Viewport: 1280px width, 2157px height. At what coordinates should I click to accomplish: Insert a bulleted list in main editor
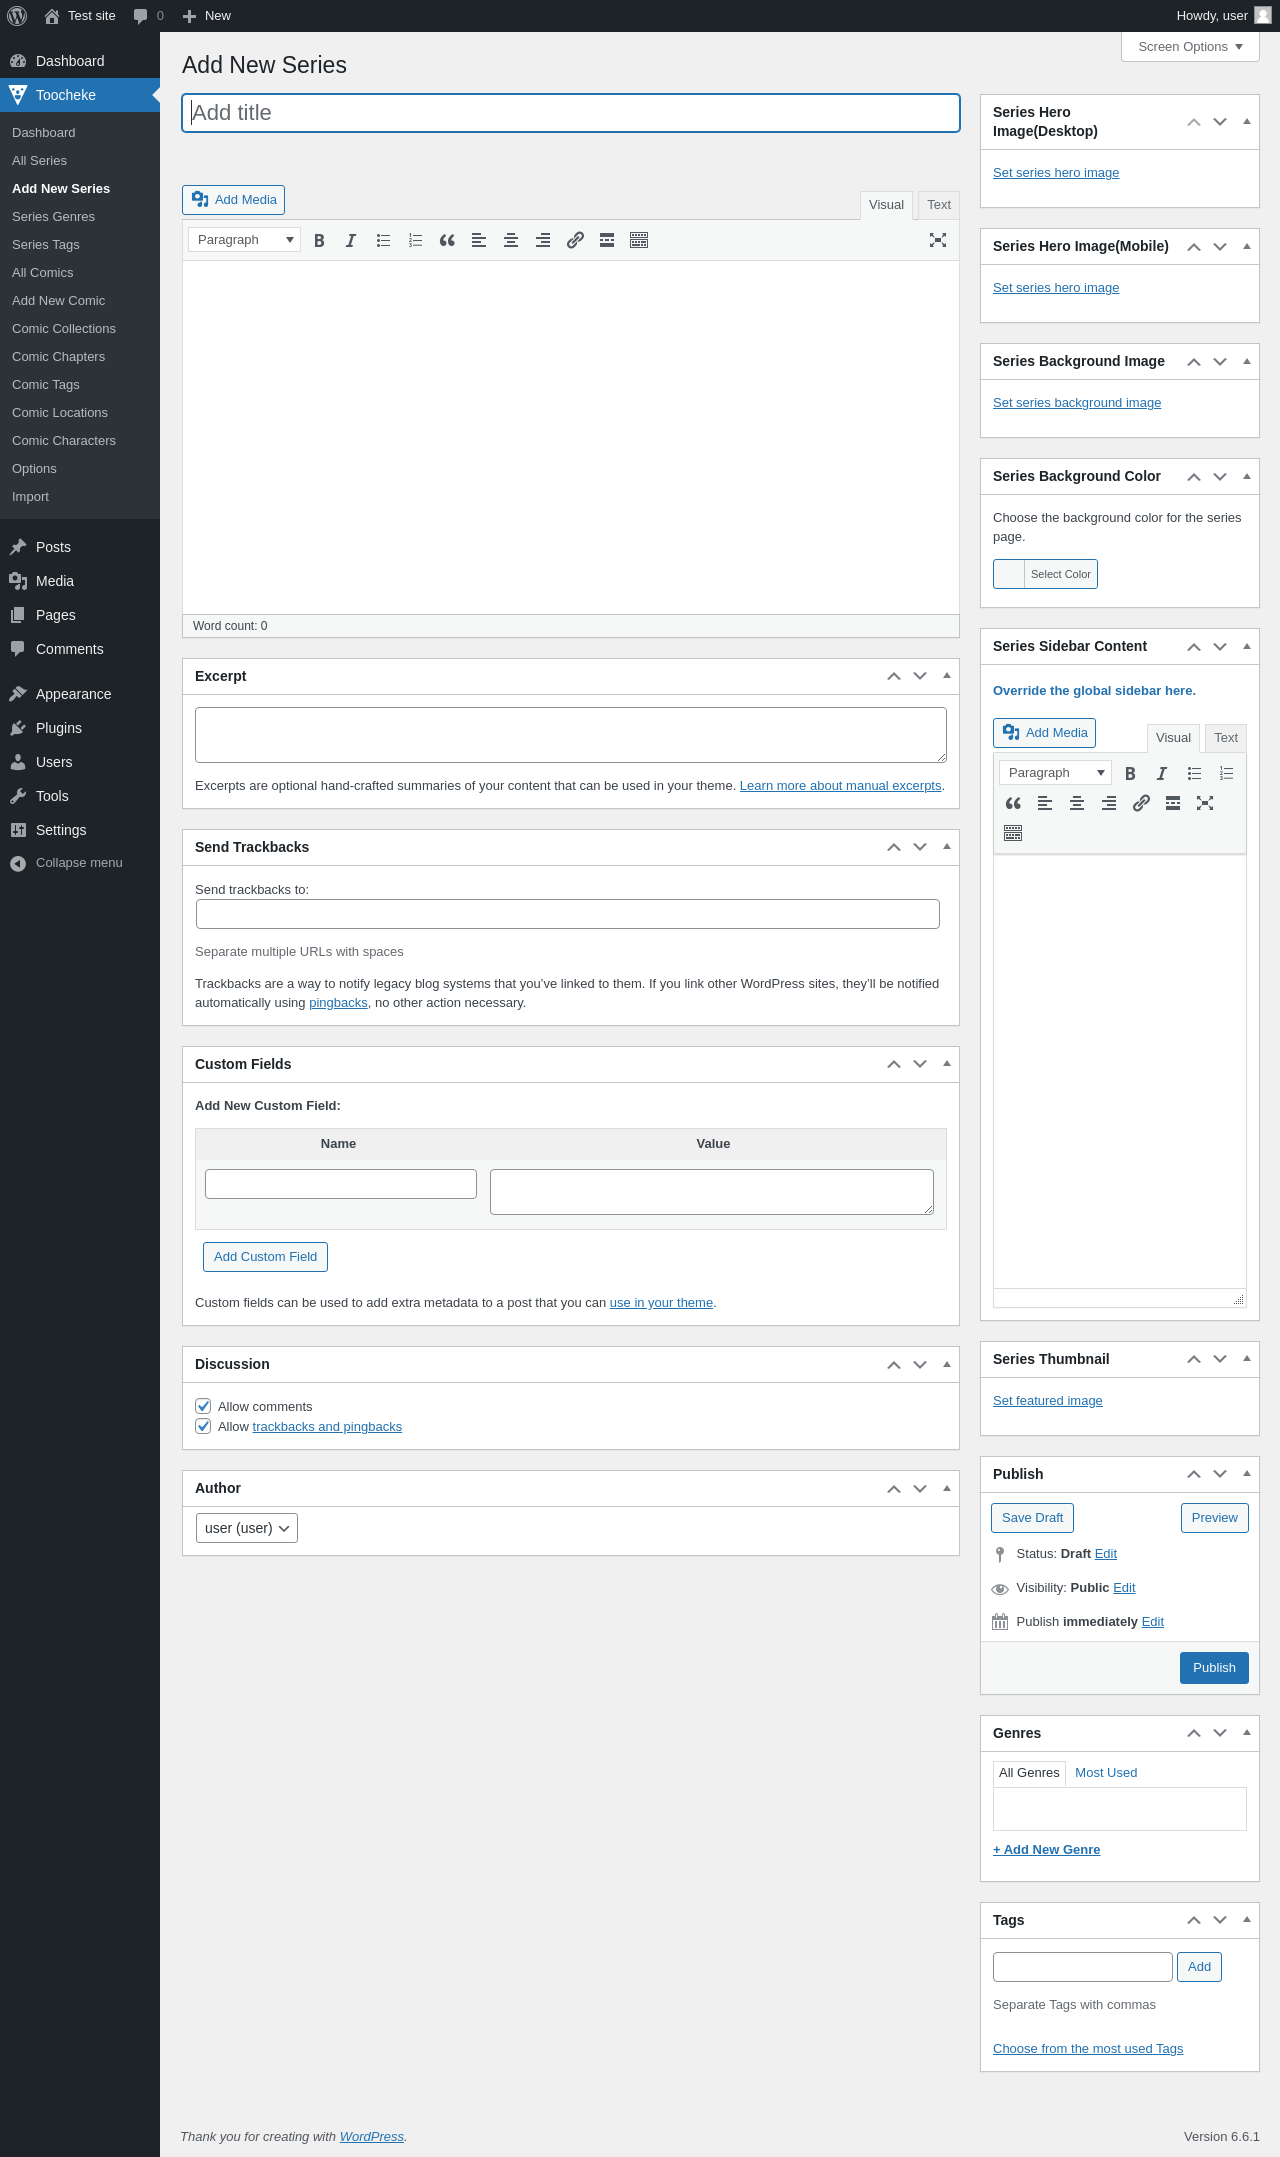[383, 240]
